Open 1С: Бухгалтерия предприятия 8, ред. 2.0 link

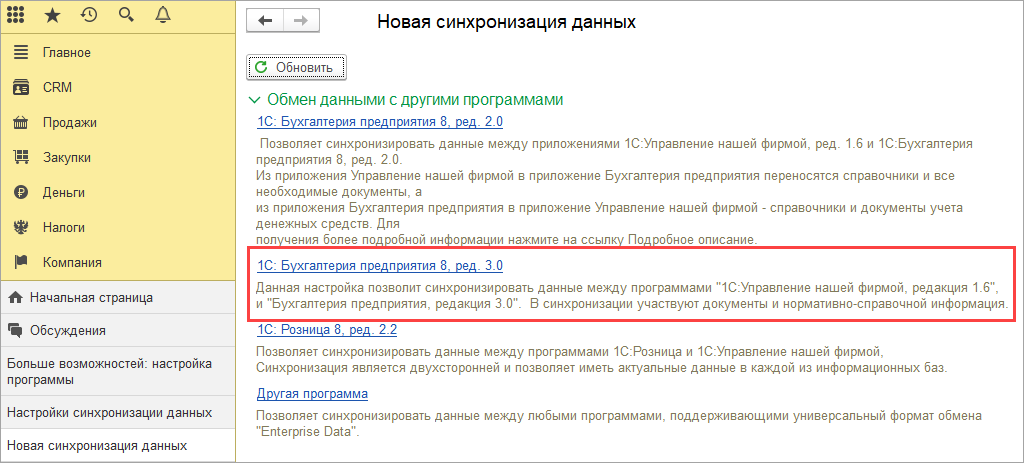(x=379, y=122)
